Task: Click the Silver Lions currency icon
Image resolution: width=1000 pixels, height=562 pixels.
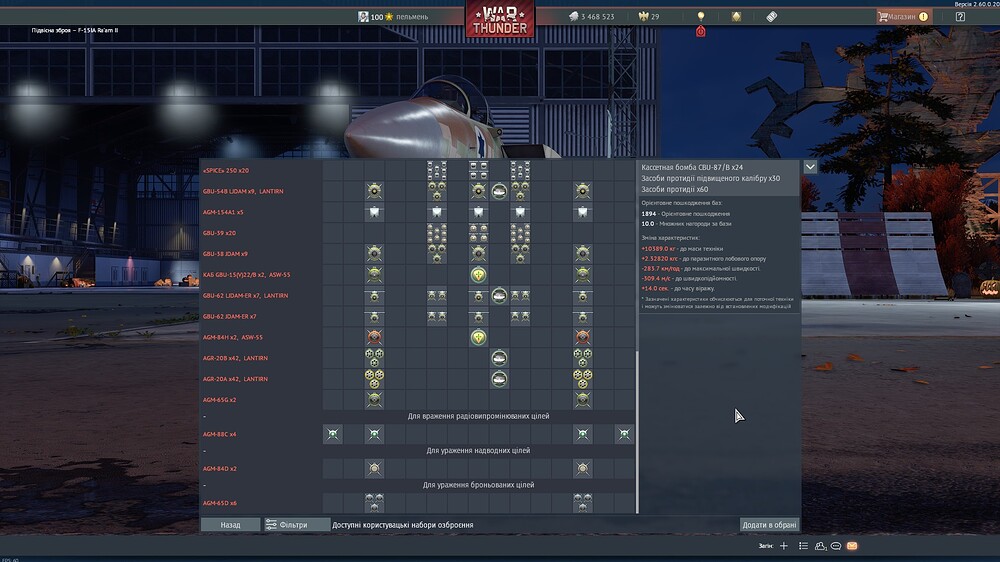Action: [573, 17]
